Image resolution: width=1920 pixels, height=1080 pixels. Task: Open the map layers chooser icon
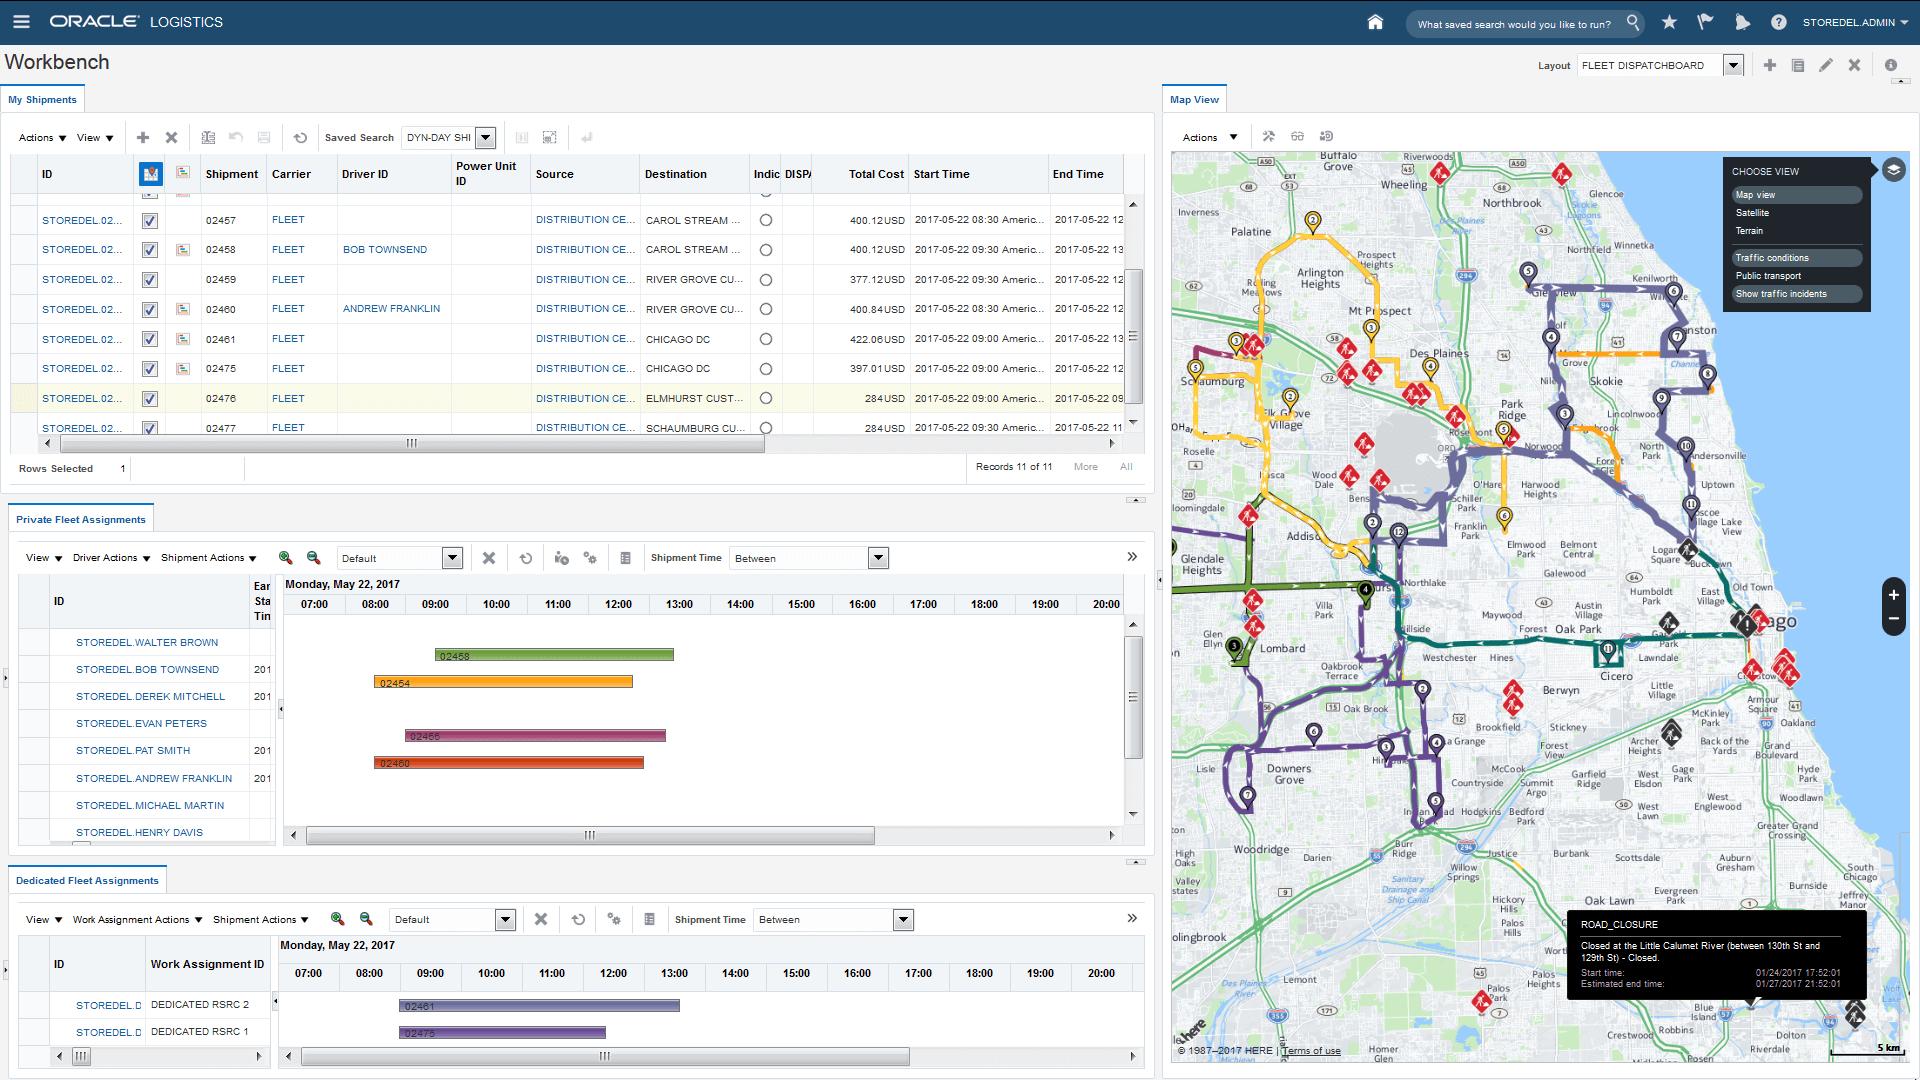pos(1893,170)
